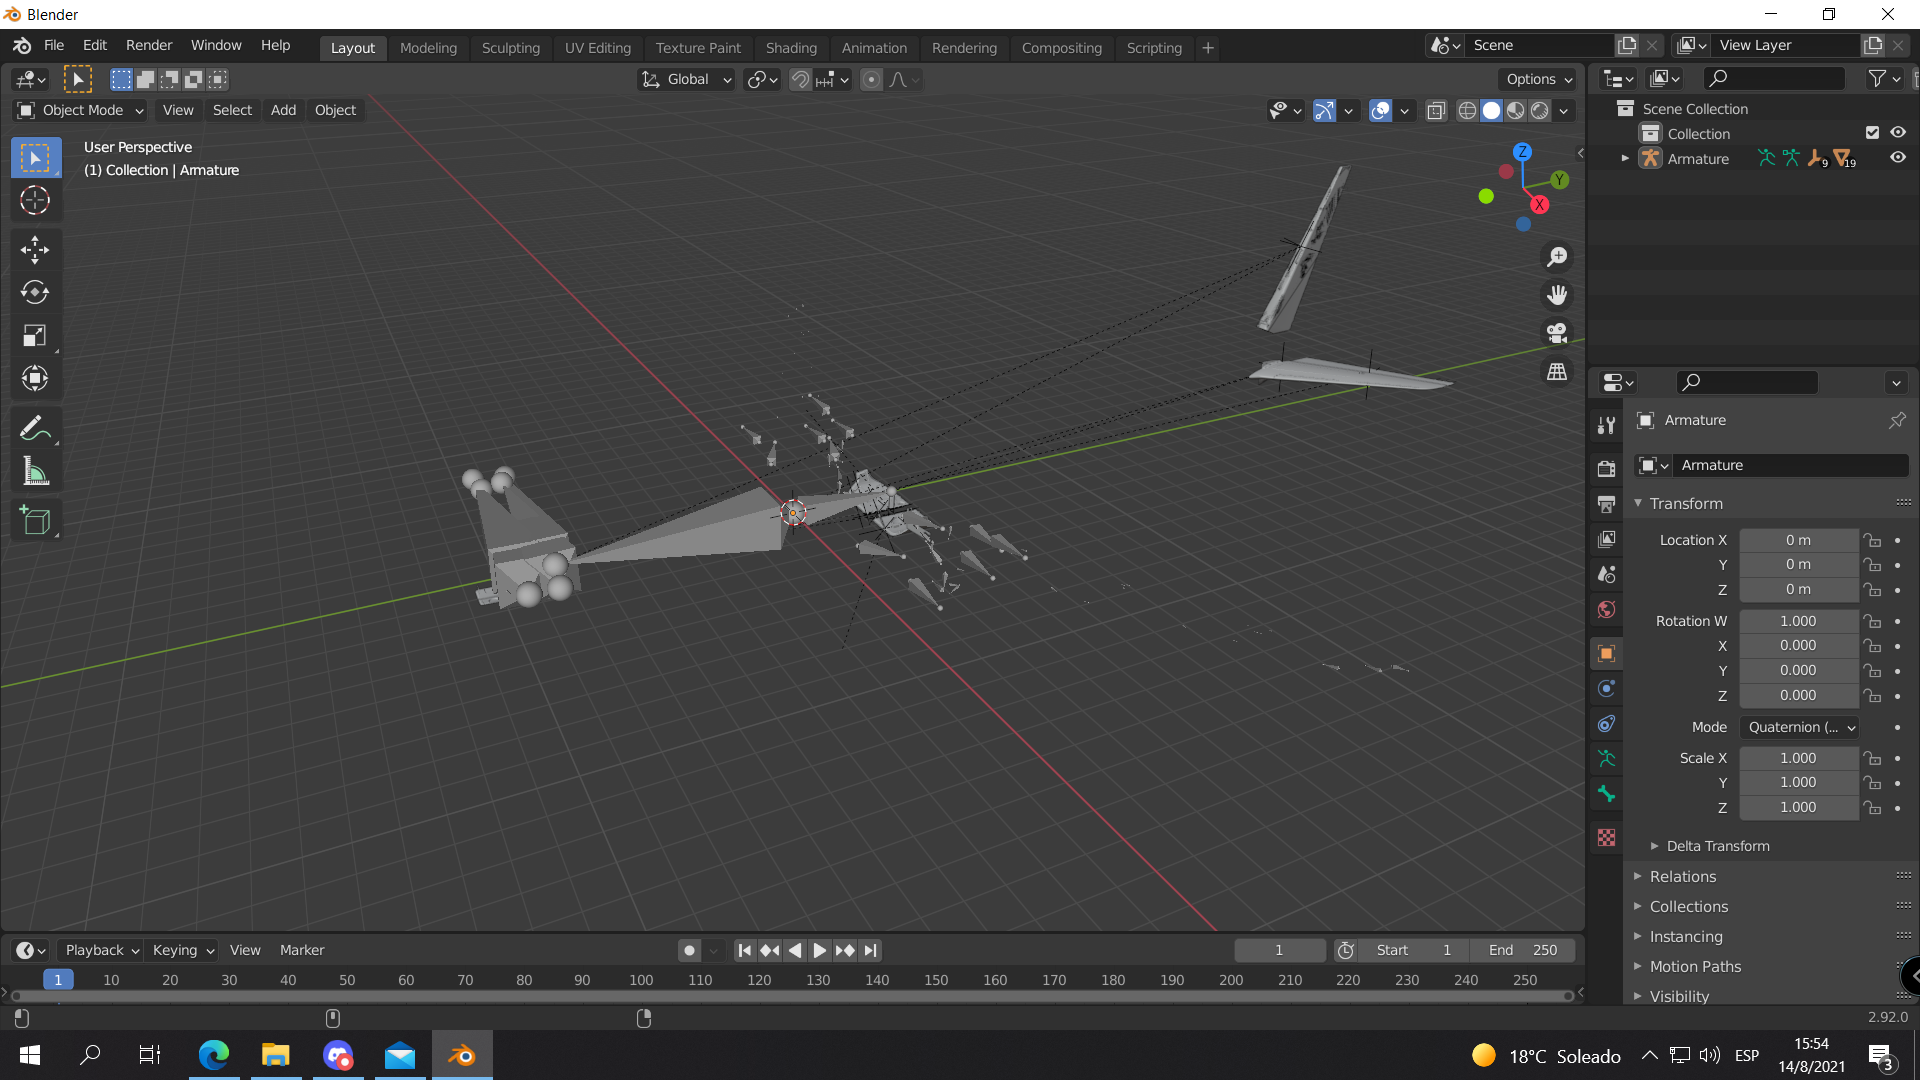Uncheck the Collection checkbox in the outliner

(1872, 132)
